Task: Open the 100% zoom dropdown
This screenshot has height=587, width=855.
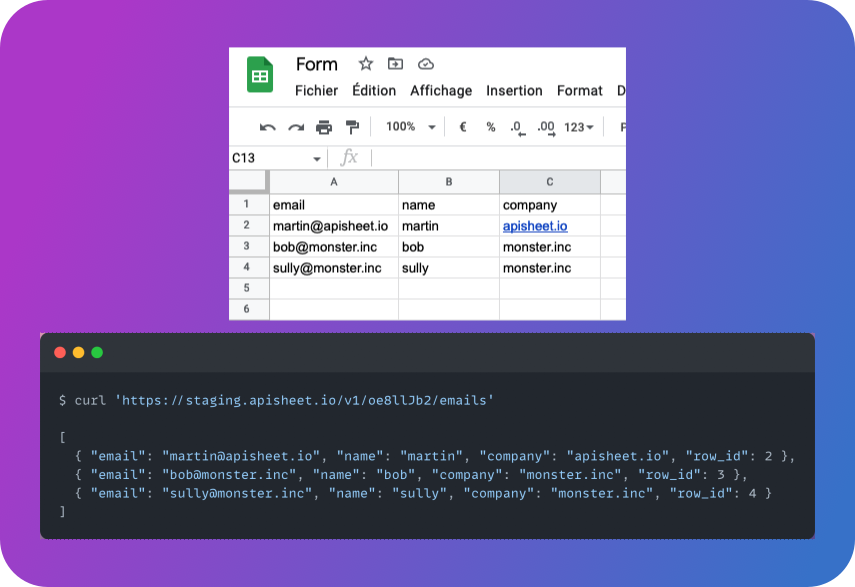Action: pyautogui.click(x=411, y=127)
